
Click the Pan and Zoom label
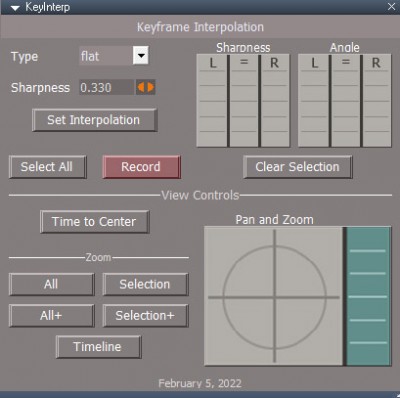(274, 220)
